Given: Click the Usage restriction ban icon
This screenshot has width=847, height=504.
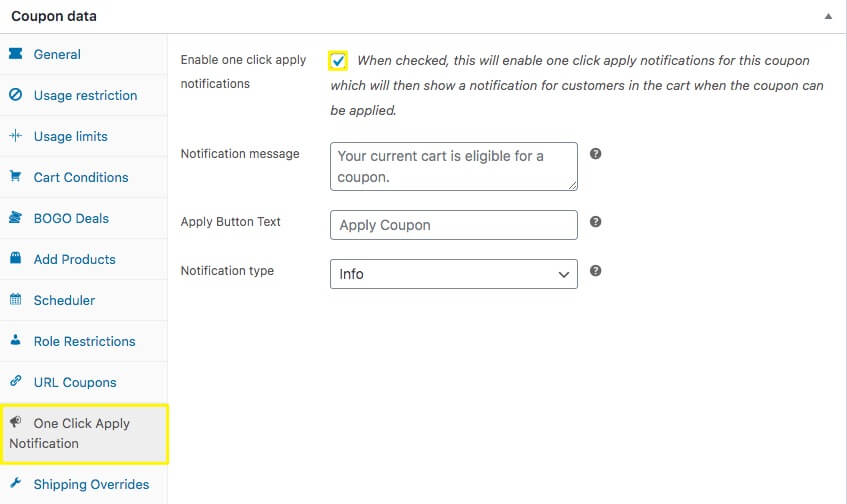Looking at the screenshot, I should click(15, 95).
